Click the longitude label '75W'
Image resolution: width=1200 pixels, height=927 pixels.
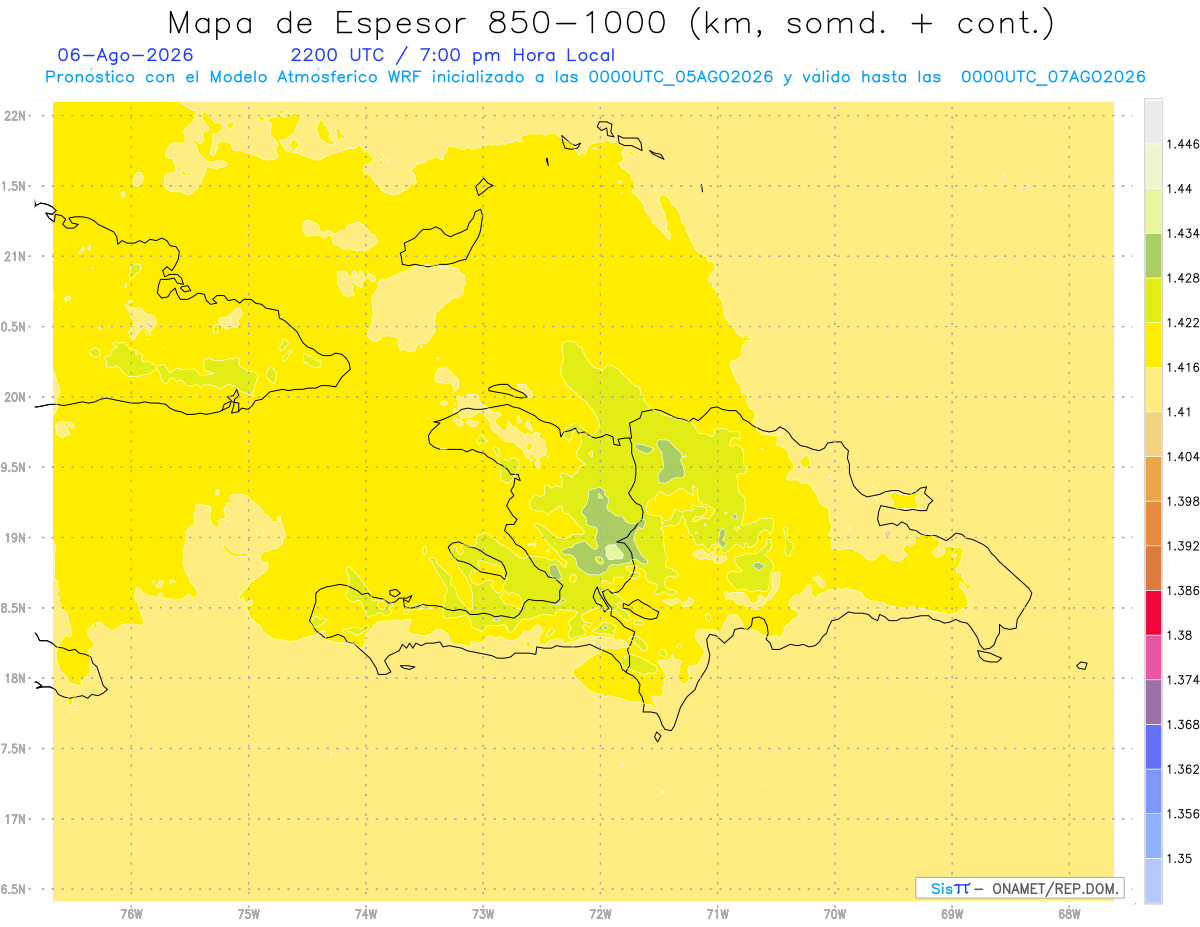click(x=249, y=913)
